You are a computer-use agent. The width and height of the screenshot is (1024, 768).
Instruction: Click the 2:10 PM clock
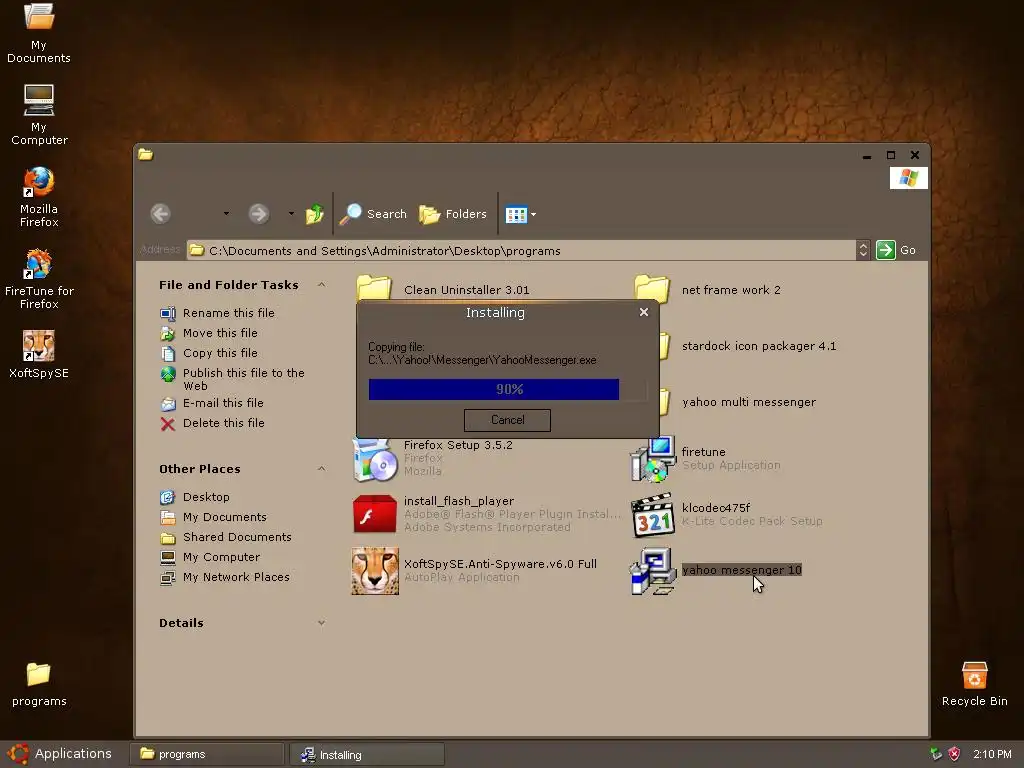[992, 754]
